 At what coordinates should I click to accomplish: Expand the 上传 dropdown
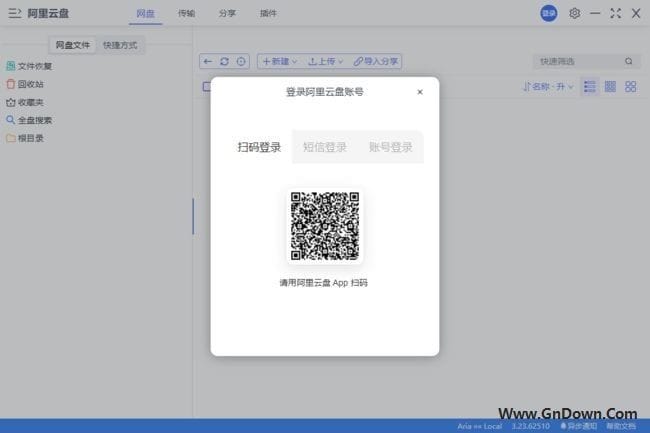coord(326,61)
